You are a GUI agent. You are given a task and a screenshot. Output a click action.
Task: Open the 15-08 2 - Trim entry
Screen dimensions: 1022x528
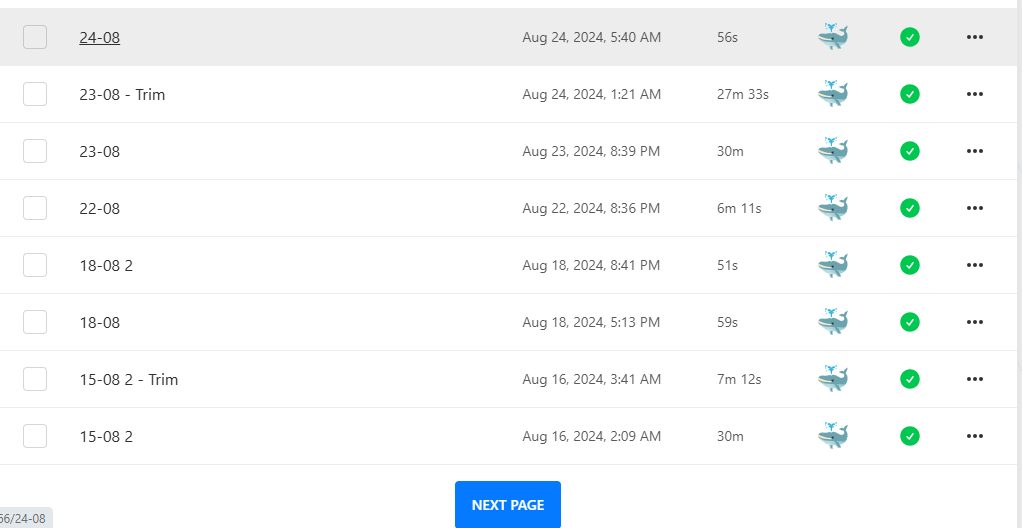(129, 380)
